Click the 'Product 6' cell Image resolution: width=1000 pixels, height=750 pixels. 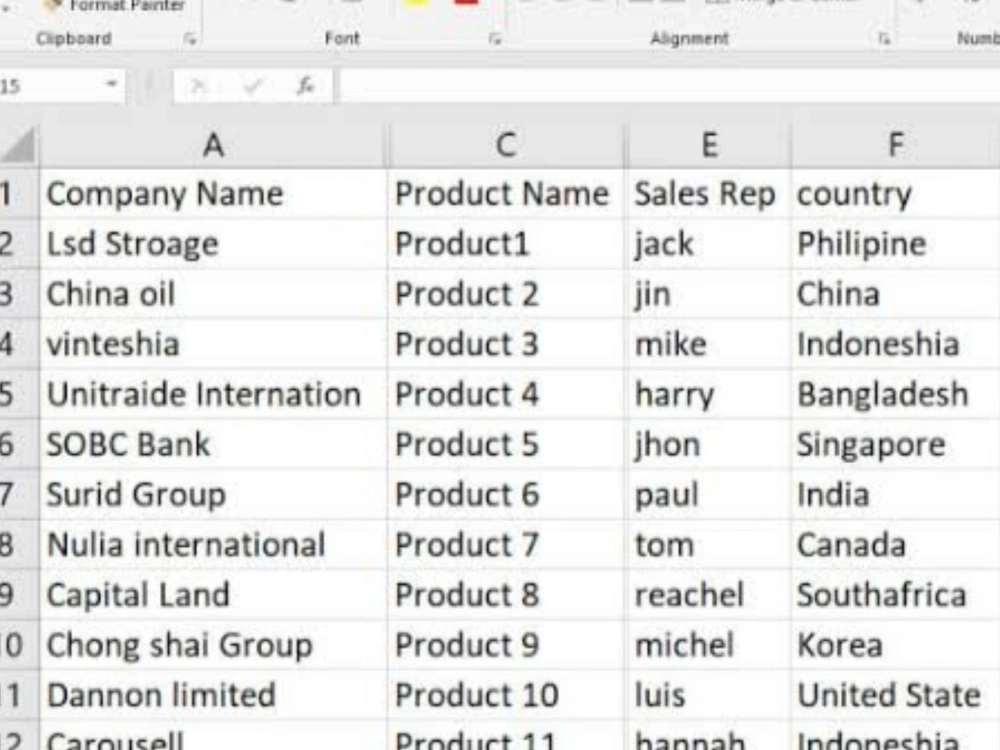coord(506,495)
